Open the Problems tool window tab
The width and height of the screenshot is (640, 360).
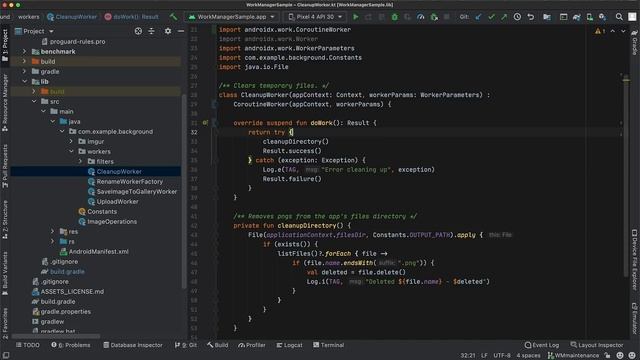71,345
